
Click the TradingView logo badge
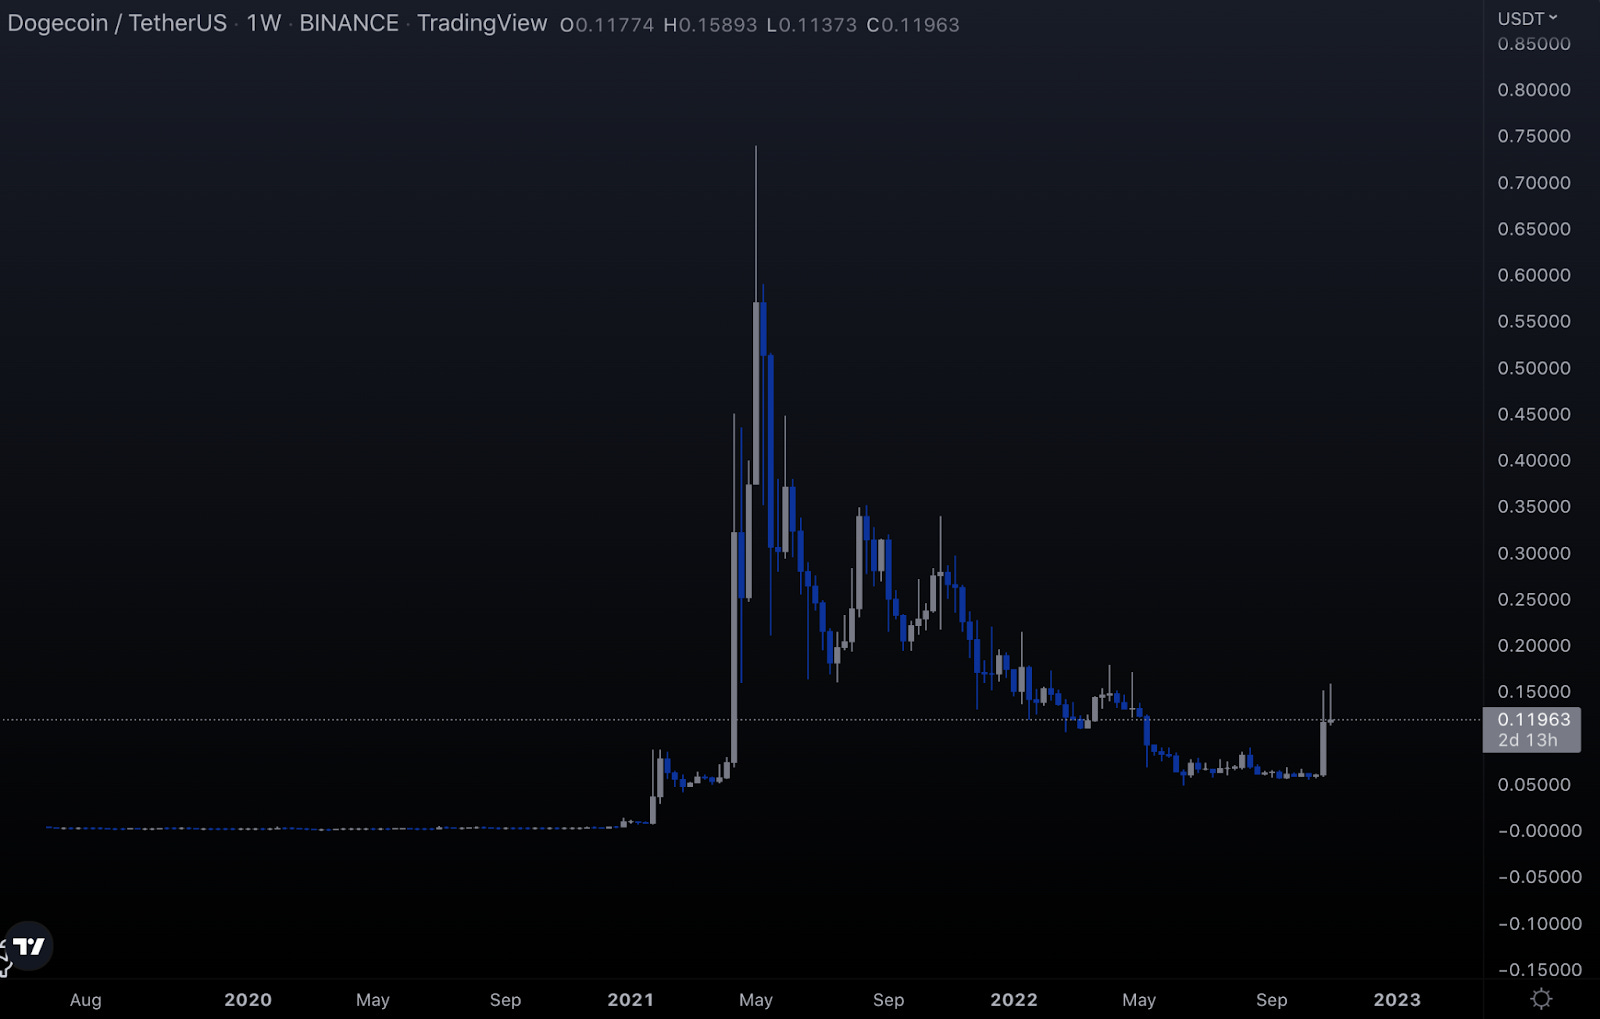coord(28,946)
